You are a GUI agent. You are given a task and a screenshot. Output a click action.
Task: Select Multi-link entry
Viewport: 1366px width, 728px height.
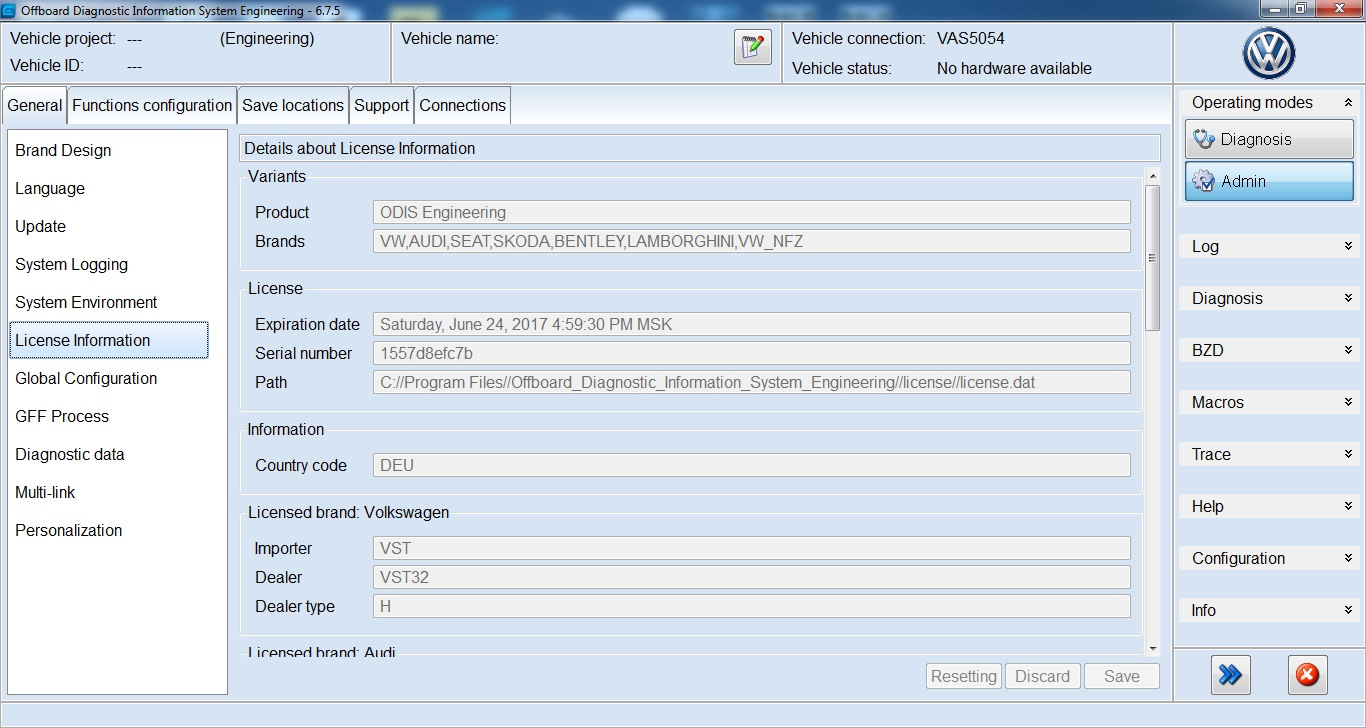click(108, 492)
